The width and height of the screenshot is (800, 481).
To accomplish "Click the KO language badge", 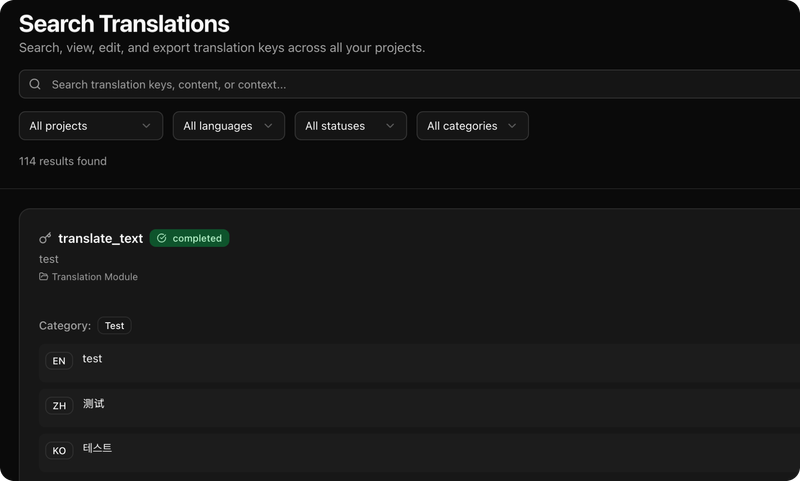I will tap(59, 451).
